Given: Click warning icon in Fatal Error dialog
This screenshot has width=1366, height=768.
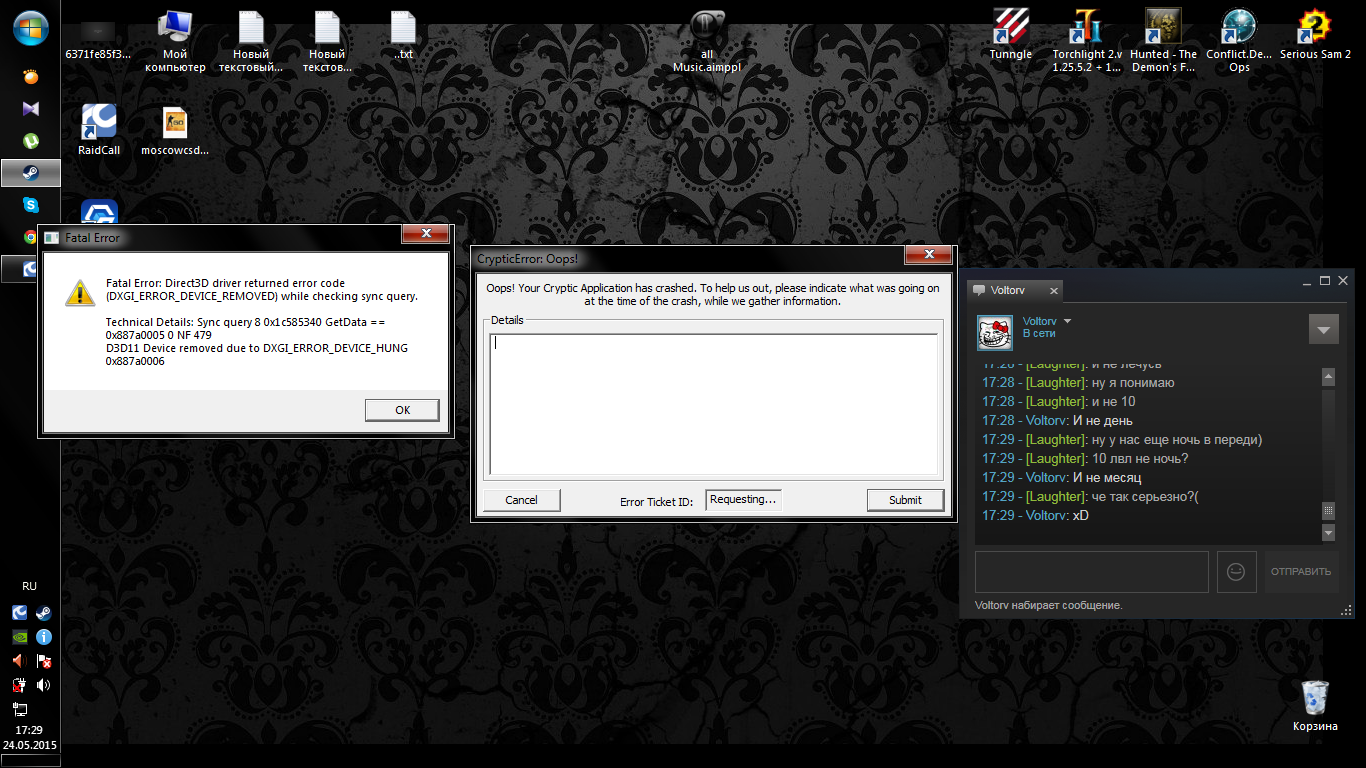Looking at the screenshot, I should tap(79, 293).
